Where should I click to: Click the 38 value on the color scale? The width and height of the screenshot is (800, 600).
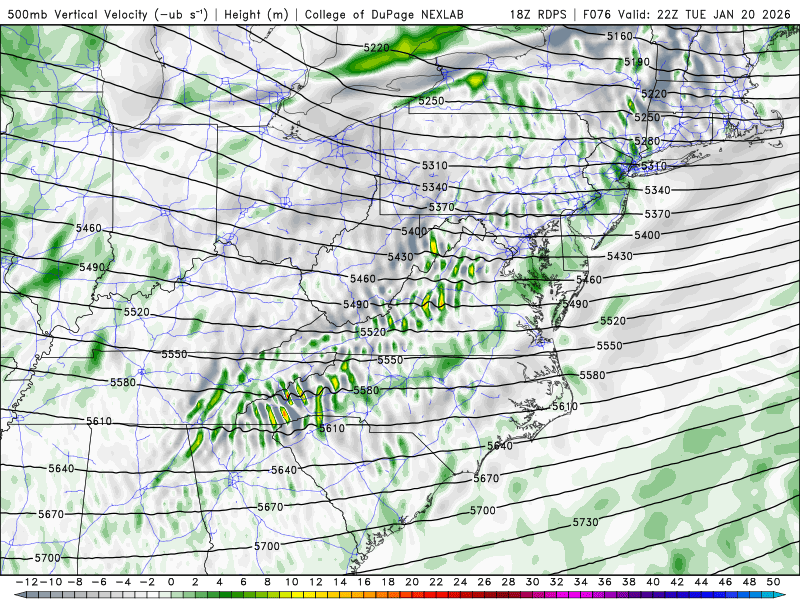pyautogui.click(x=629, y=582)
